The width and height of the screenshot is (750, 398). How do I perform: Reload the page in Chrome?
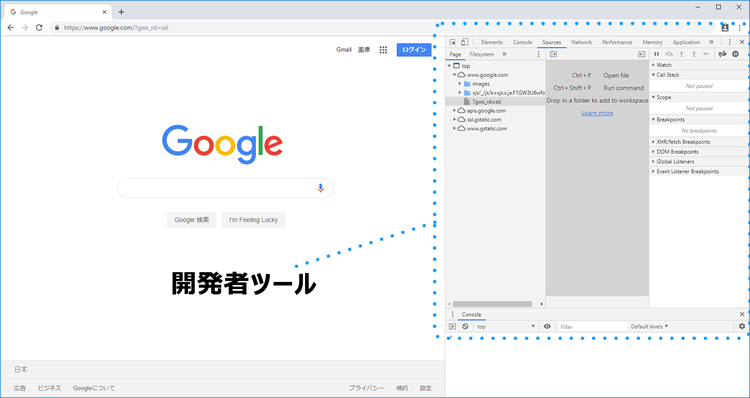point(39,28)
